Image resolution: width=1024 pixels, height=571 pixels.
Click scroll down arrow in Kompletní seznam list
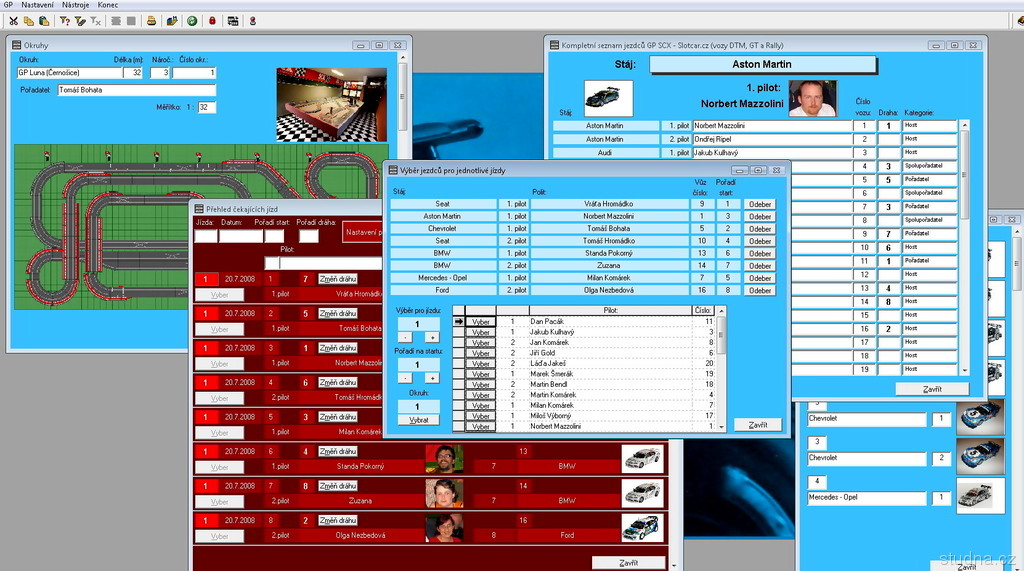(x=965, y=370)
